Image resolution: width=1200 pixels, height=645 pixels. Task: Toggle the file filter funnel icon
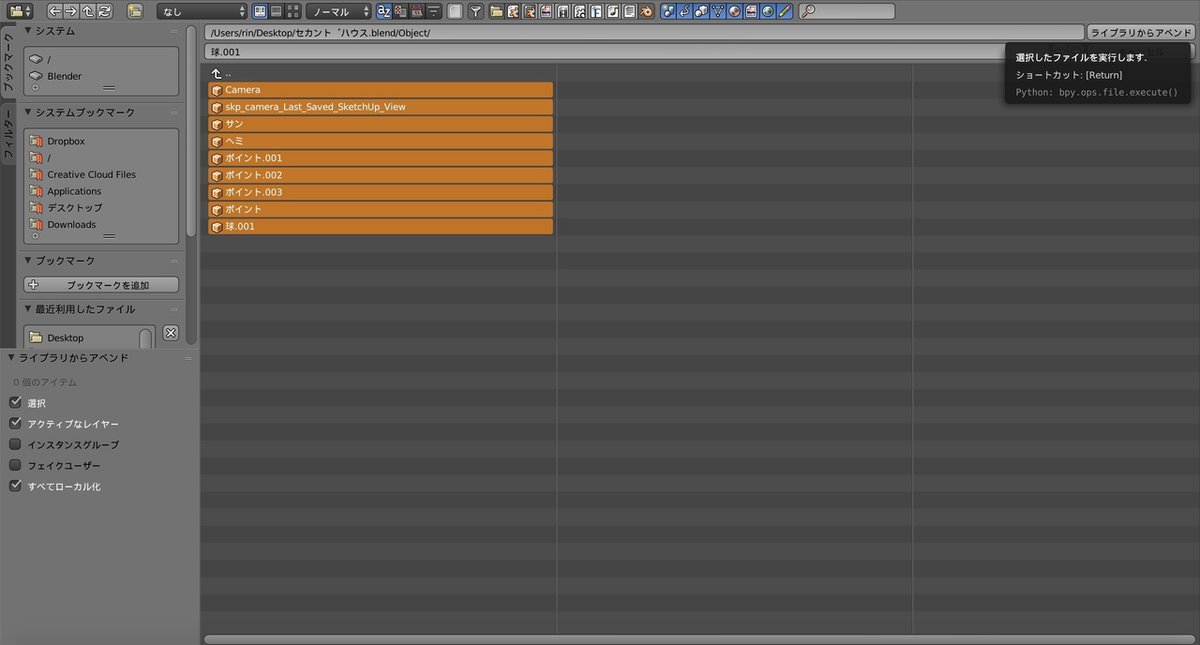pos(476,11)
